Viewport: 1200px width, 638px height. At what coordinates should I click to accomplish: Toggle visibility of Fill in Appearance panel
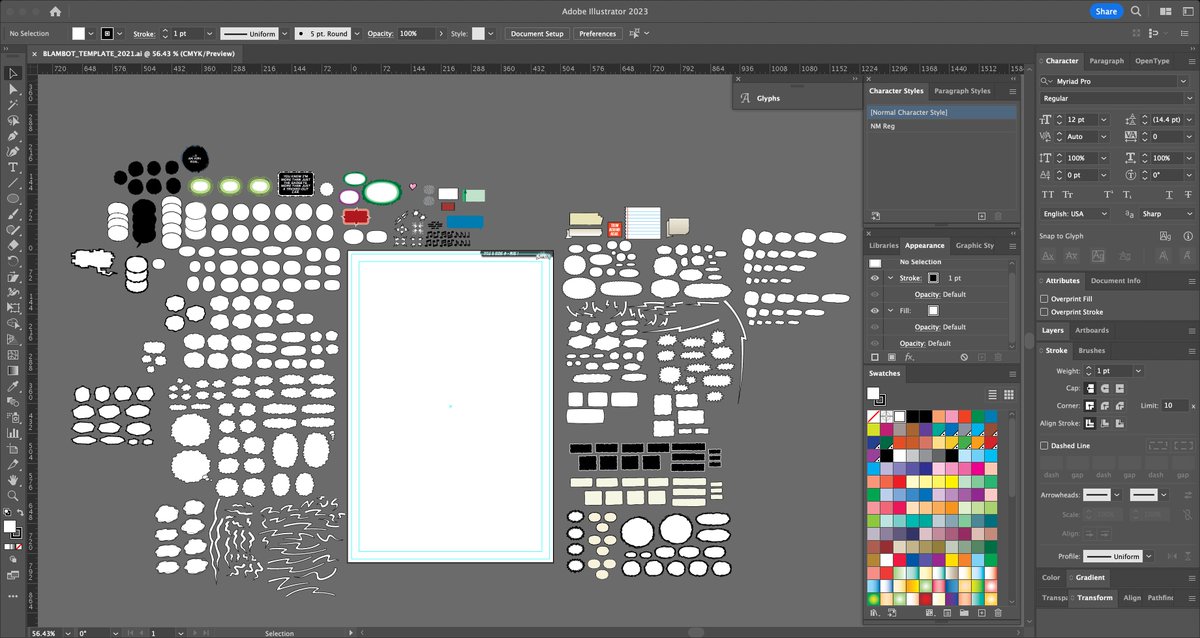[x=875, y=311]
